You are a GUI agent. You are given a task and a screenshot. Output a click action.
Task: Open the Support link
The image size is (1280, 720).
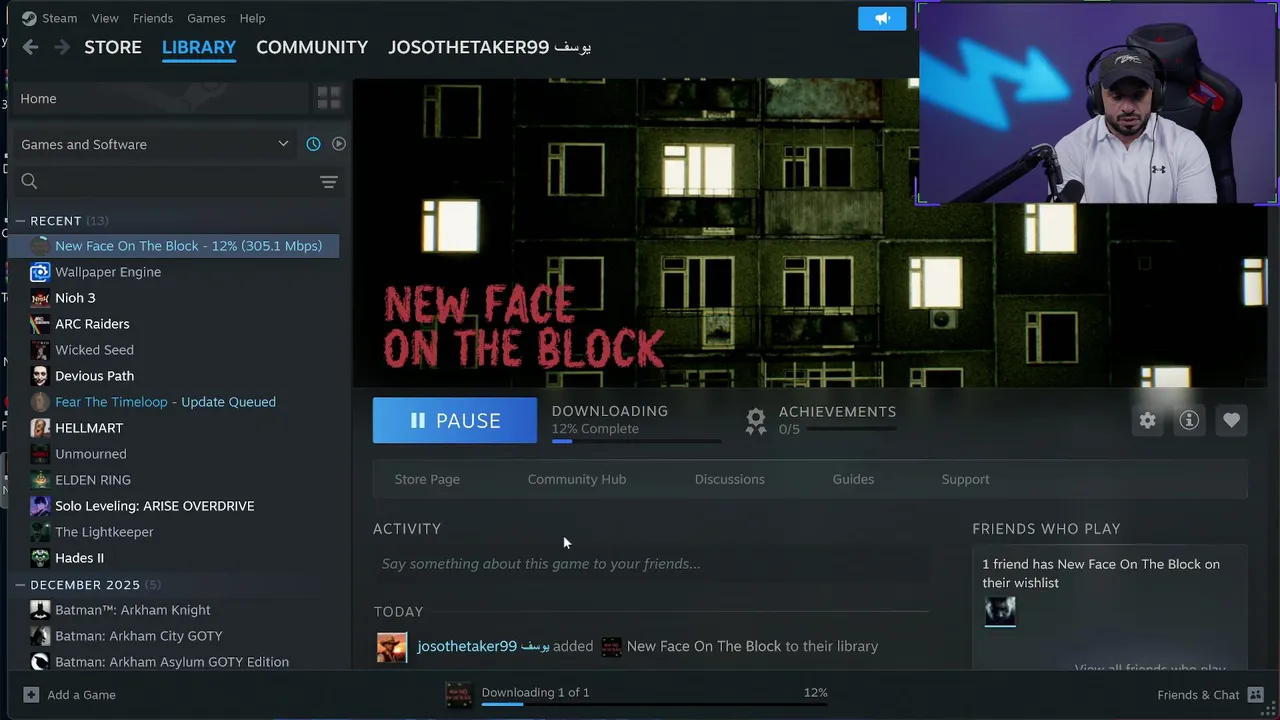(965, 479)
